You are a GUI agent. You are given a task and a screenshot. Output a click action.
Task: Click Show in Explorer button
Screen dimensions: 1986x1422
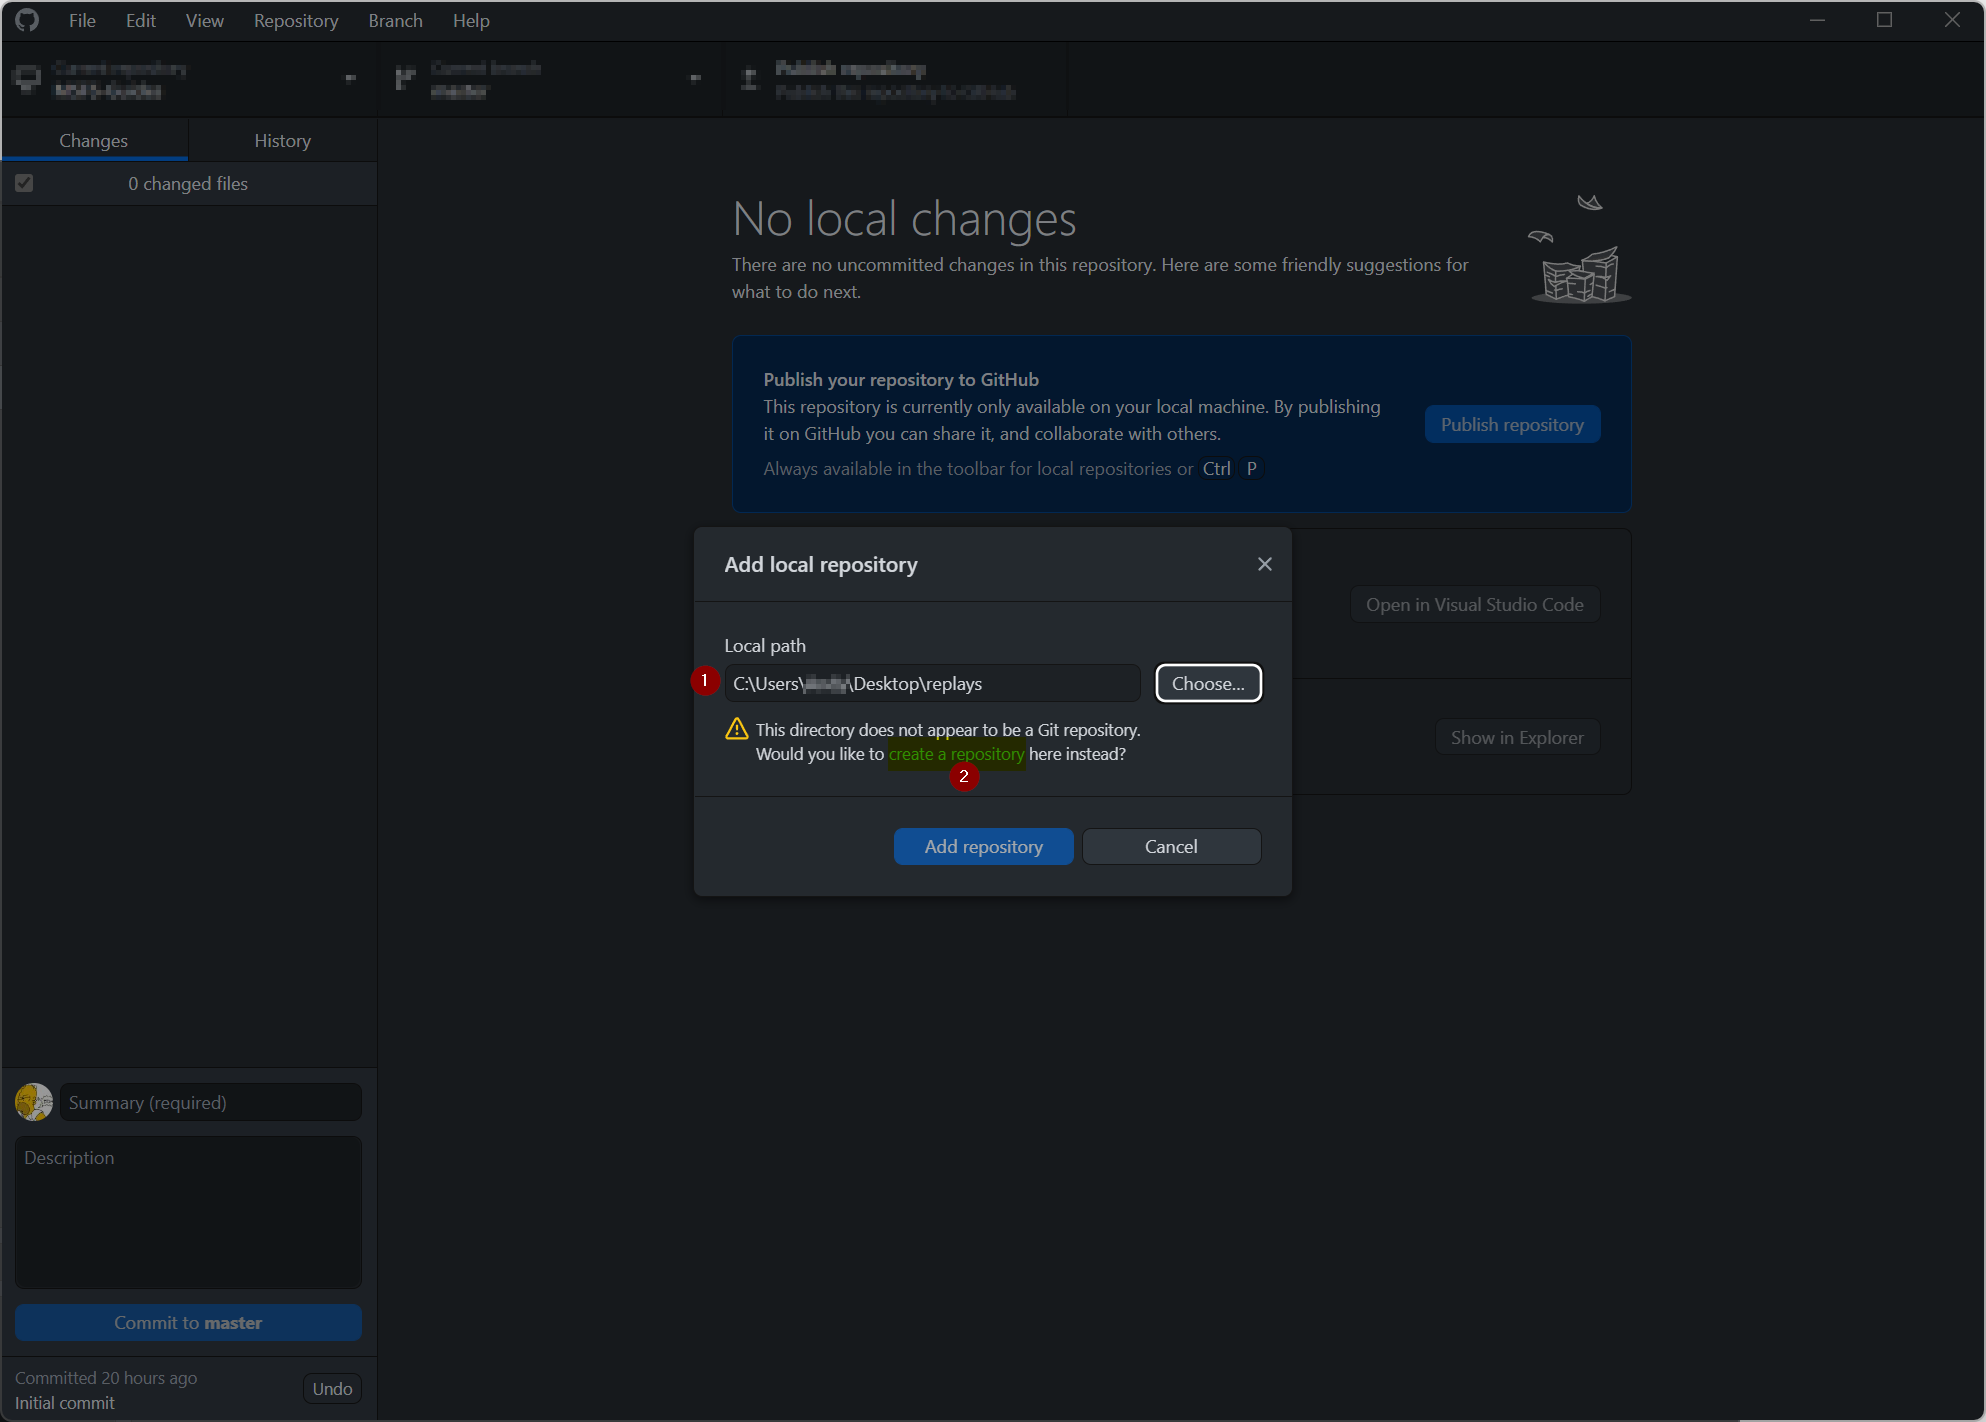click(x=1517, y=737)
